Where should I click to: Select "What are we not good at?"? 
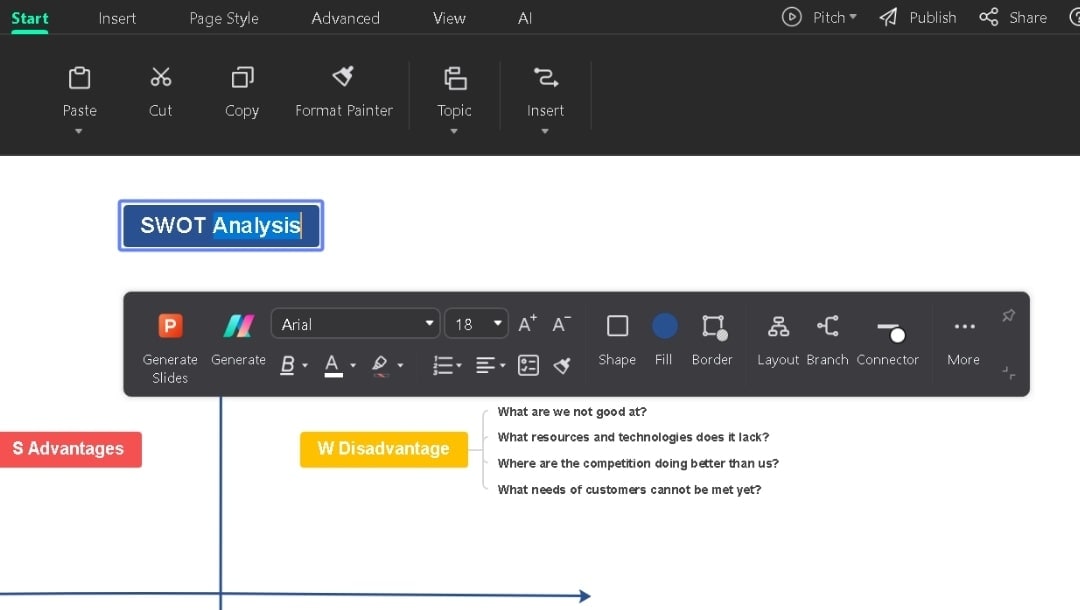point(572,412)
